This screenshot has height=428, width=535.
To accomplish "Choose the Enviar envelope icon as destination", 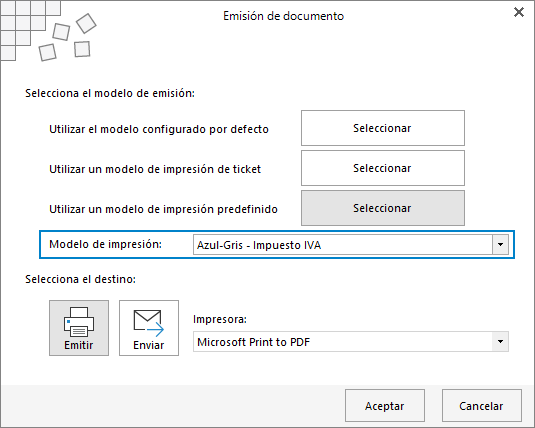I will point(149,328).
